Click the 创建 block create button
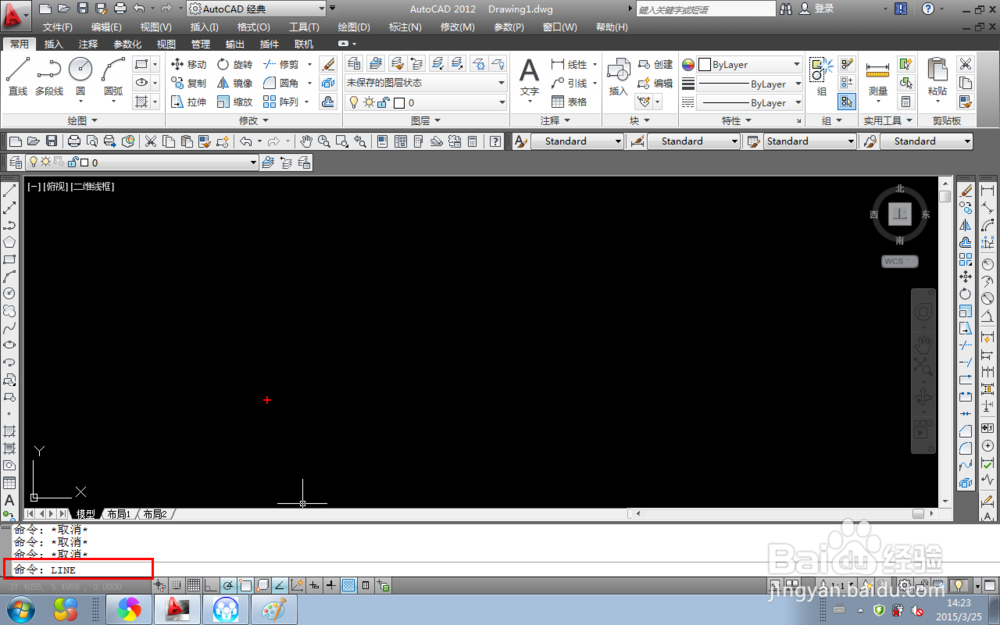 655,64
